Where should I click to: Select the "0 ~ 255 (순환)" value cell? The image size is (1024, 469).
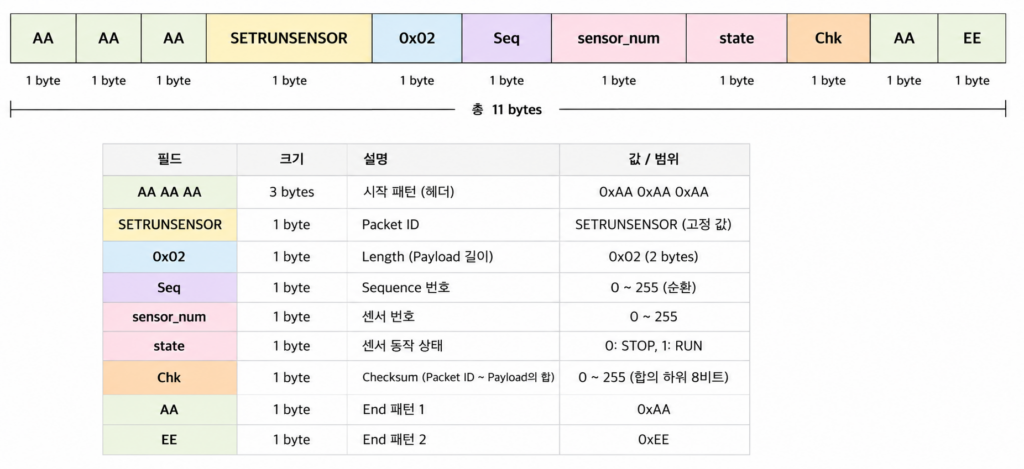[654, 287]
